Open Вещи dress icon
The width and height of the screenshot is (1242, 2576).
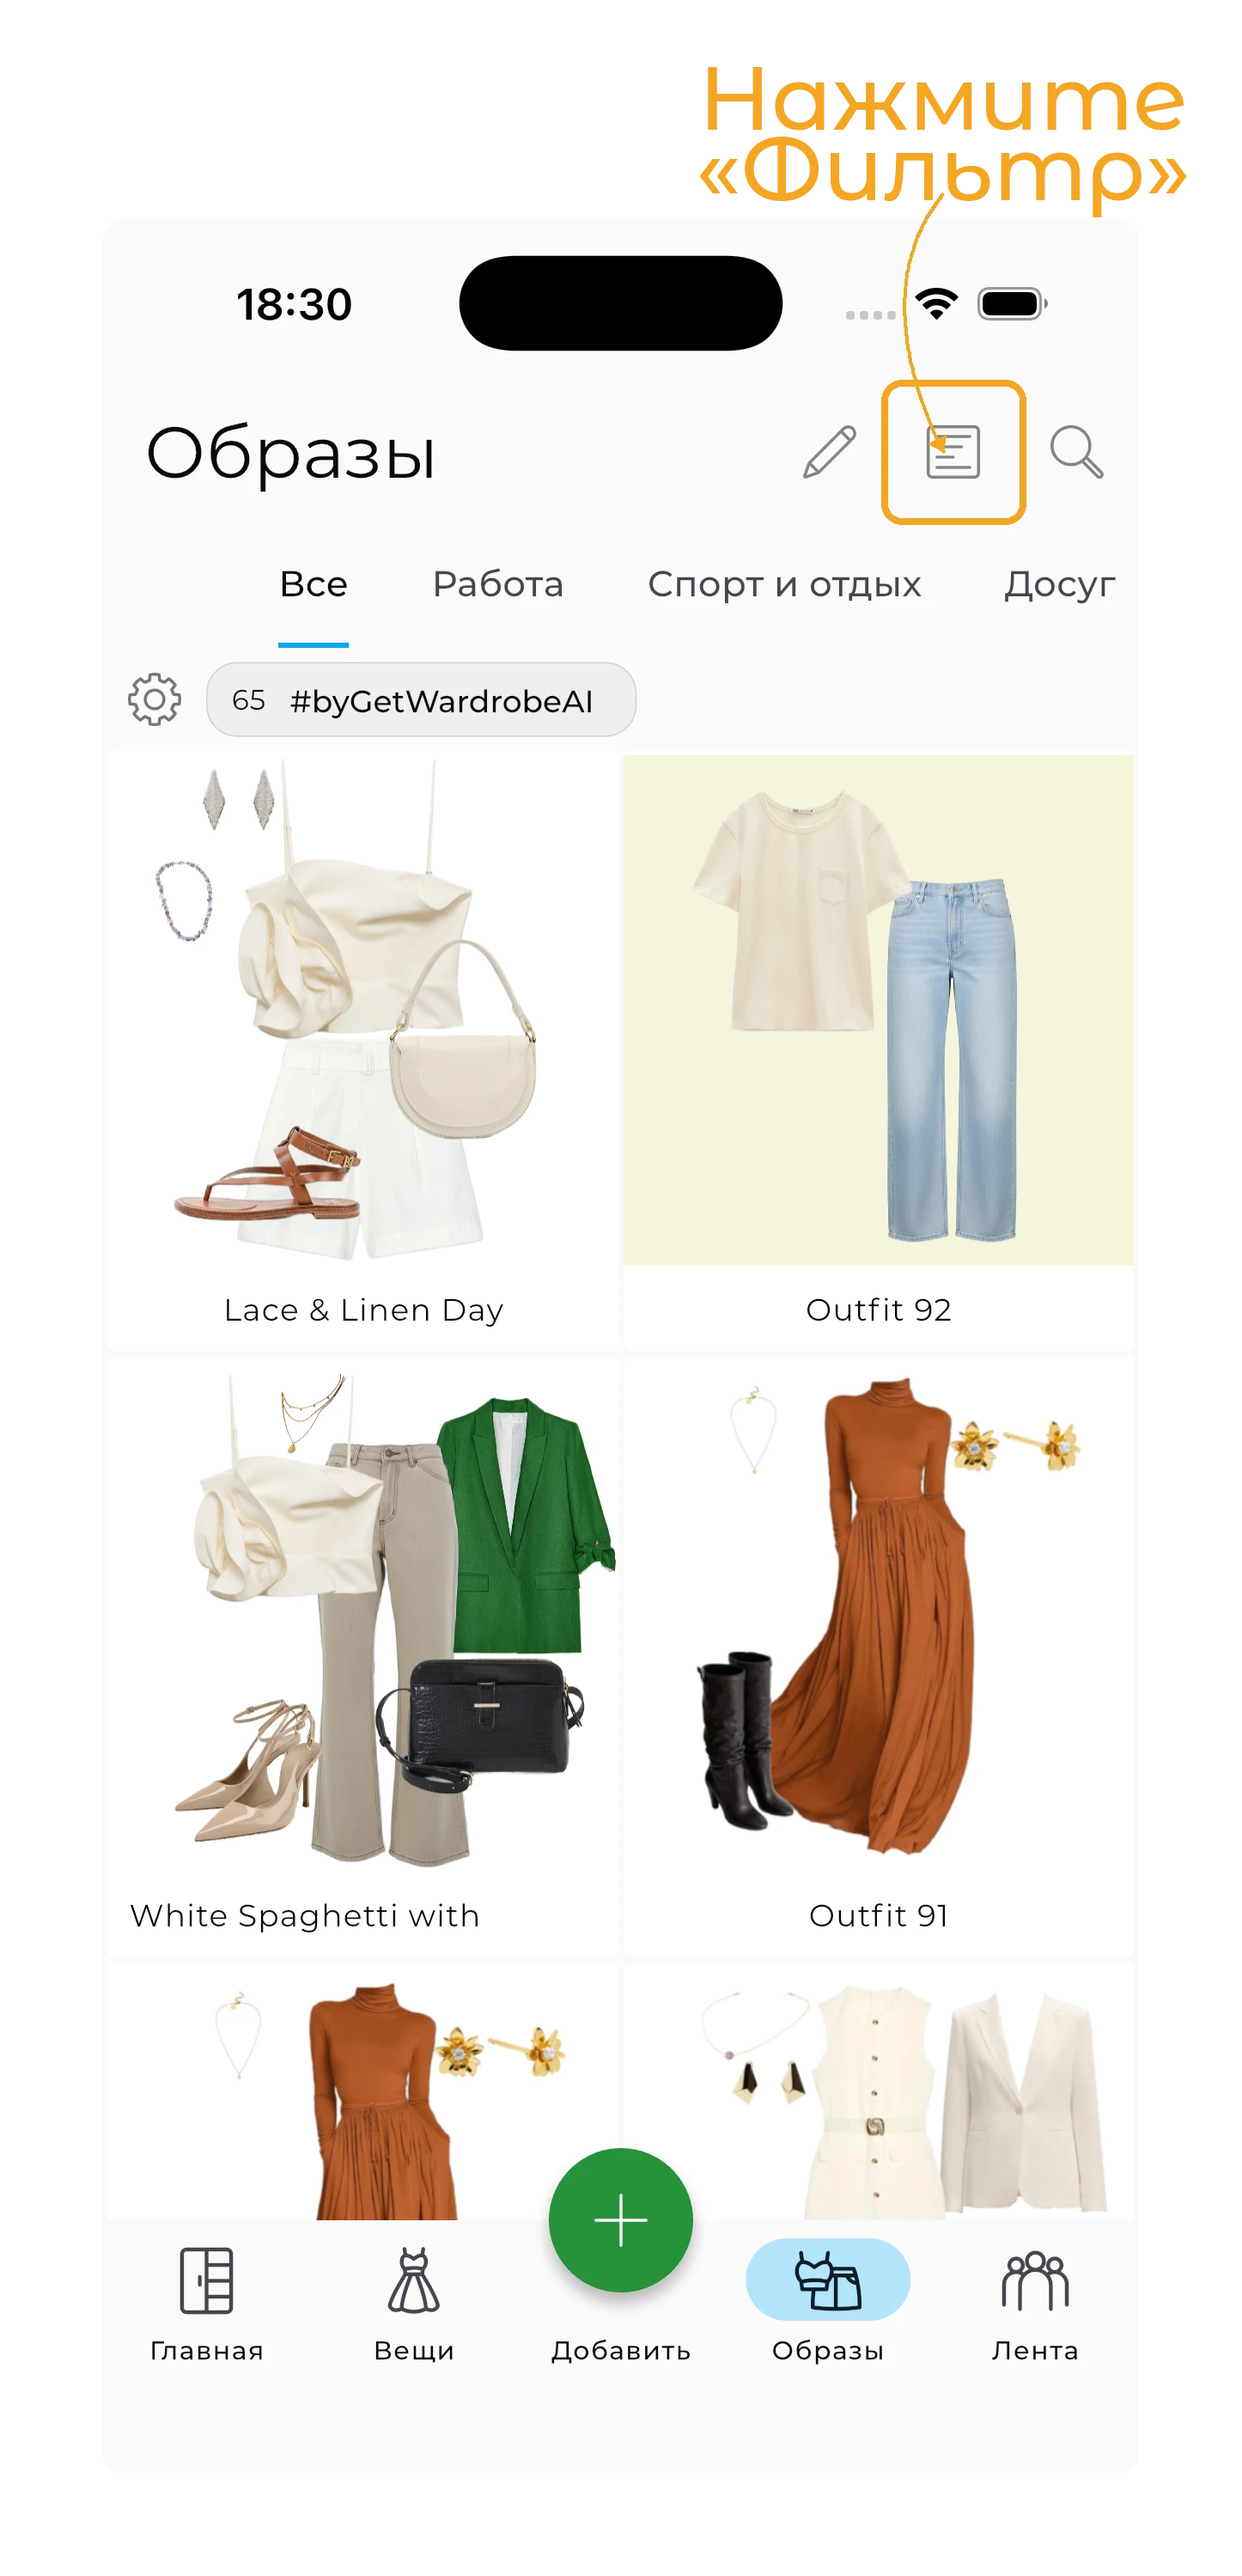coord(414,2280)
